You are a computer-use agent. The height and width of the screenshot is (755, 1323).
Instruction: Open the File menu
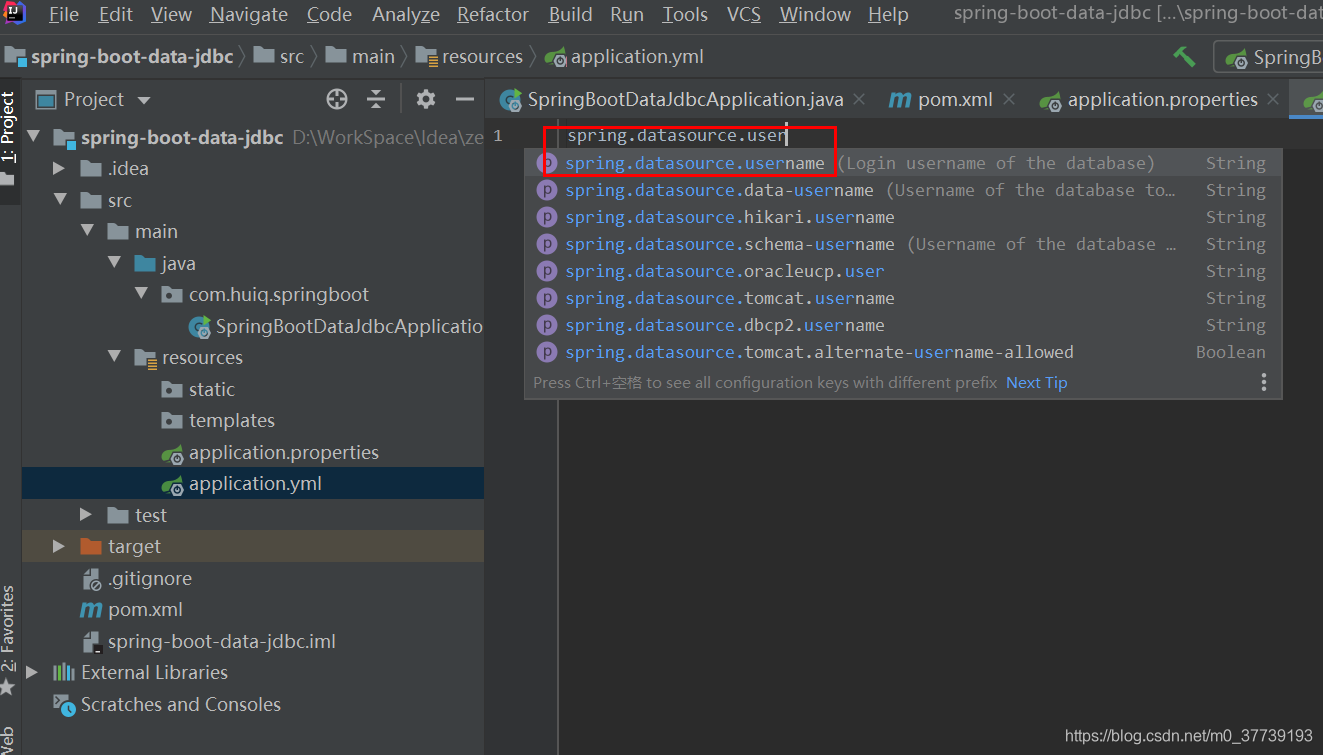pyautogui.click(x=64, y=14)
